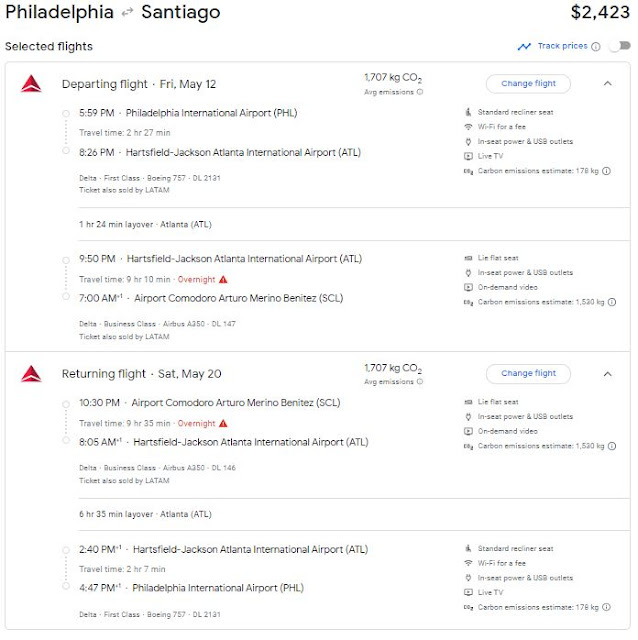This screenshot has height=640, width=638.
Task: Click the carbon estimate info for the 178 kg PHL–ATL leg
Action: tap(608, 171)
